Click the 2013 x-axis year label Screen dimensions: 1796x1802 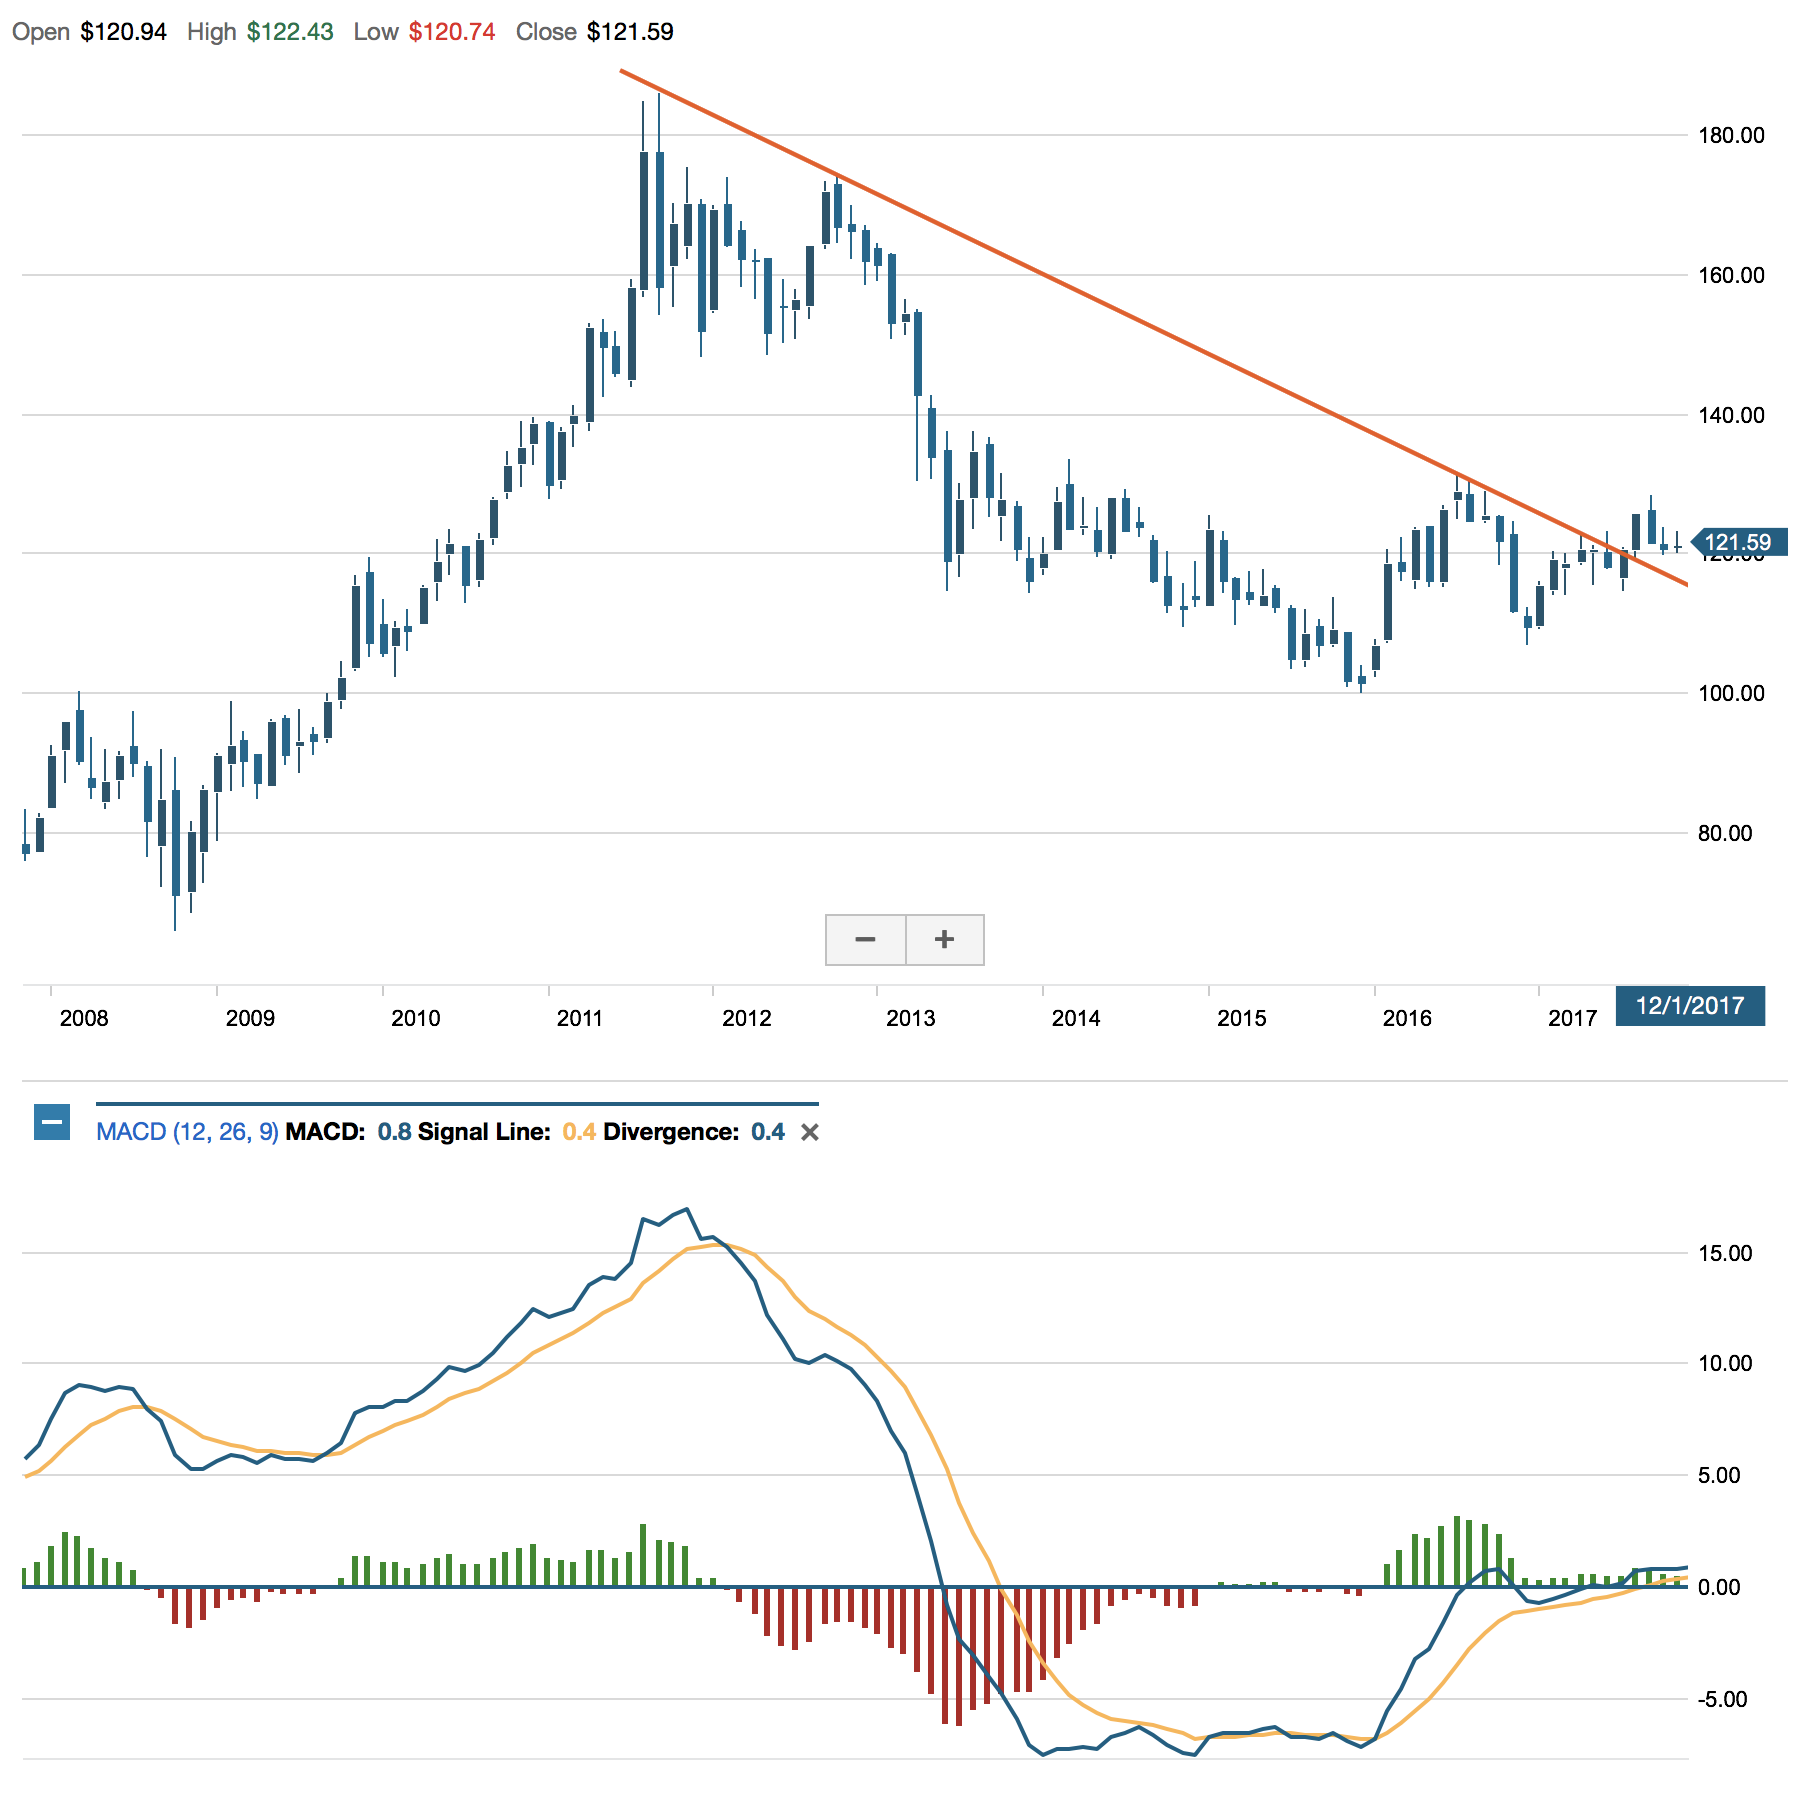pos(911,1018)
